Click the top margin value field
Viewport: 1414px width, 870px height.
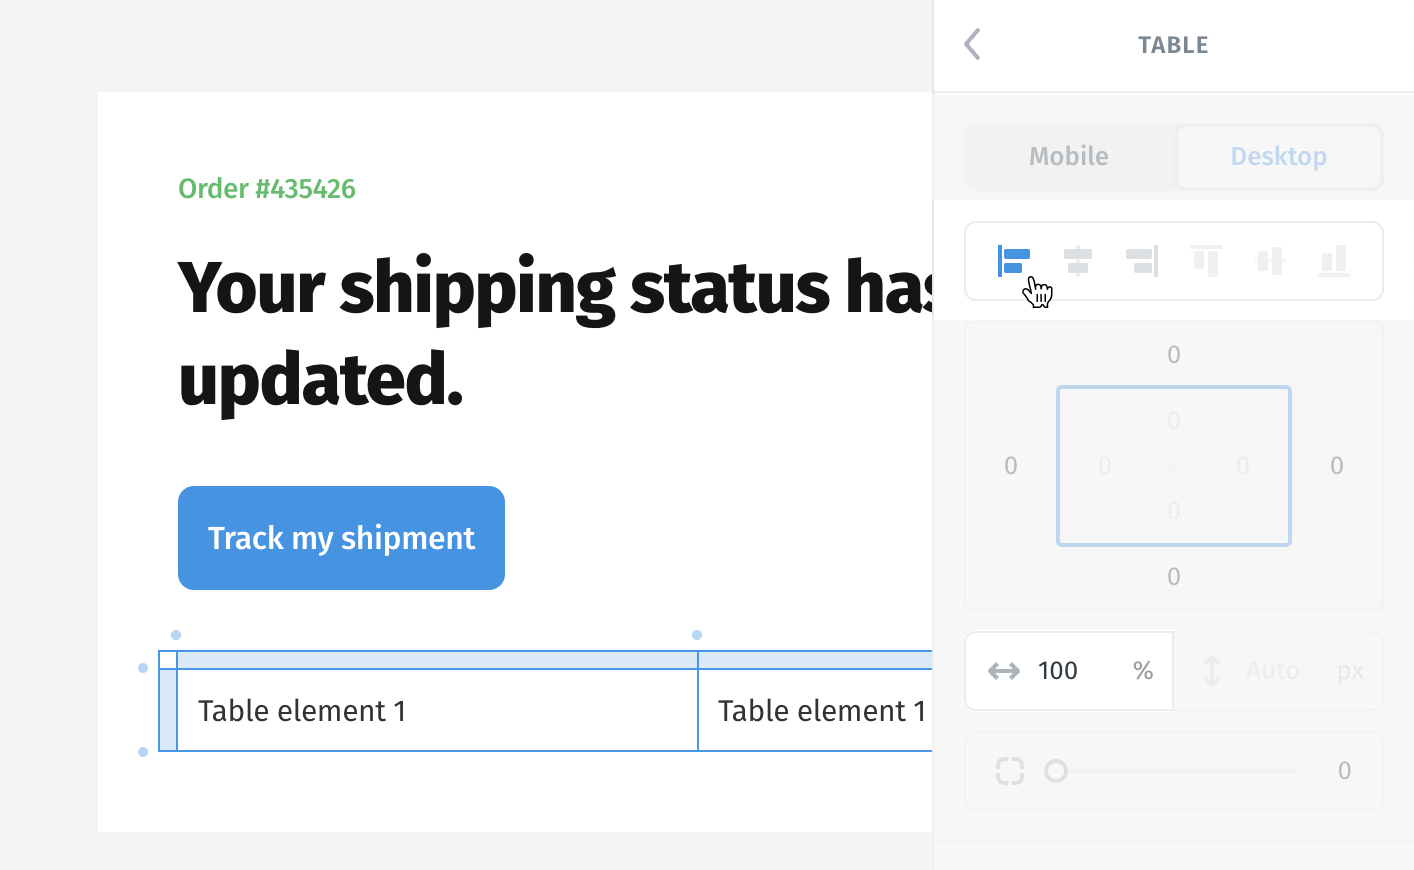[x=1174, y=354]
